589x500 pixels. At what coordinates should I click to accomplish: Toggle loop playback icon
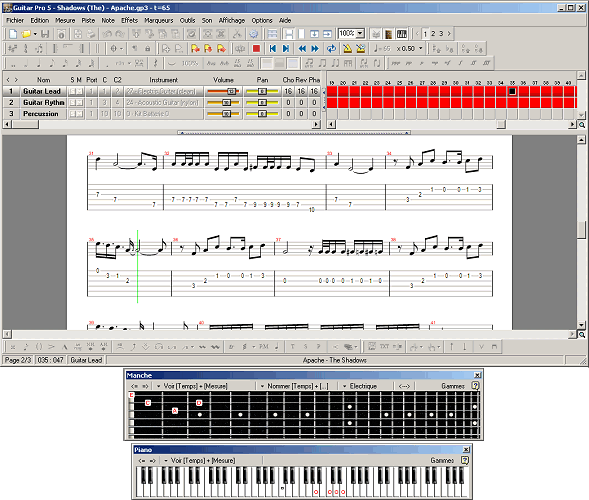point(331,48)
